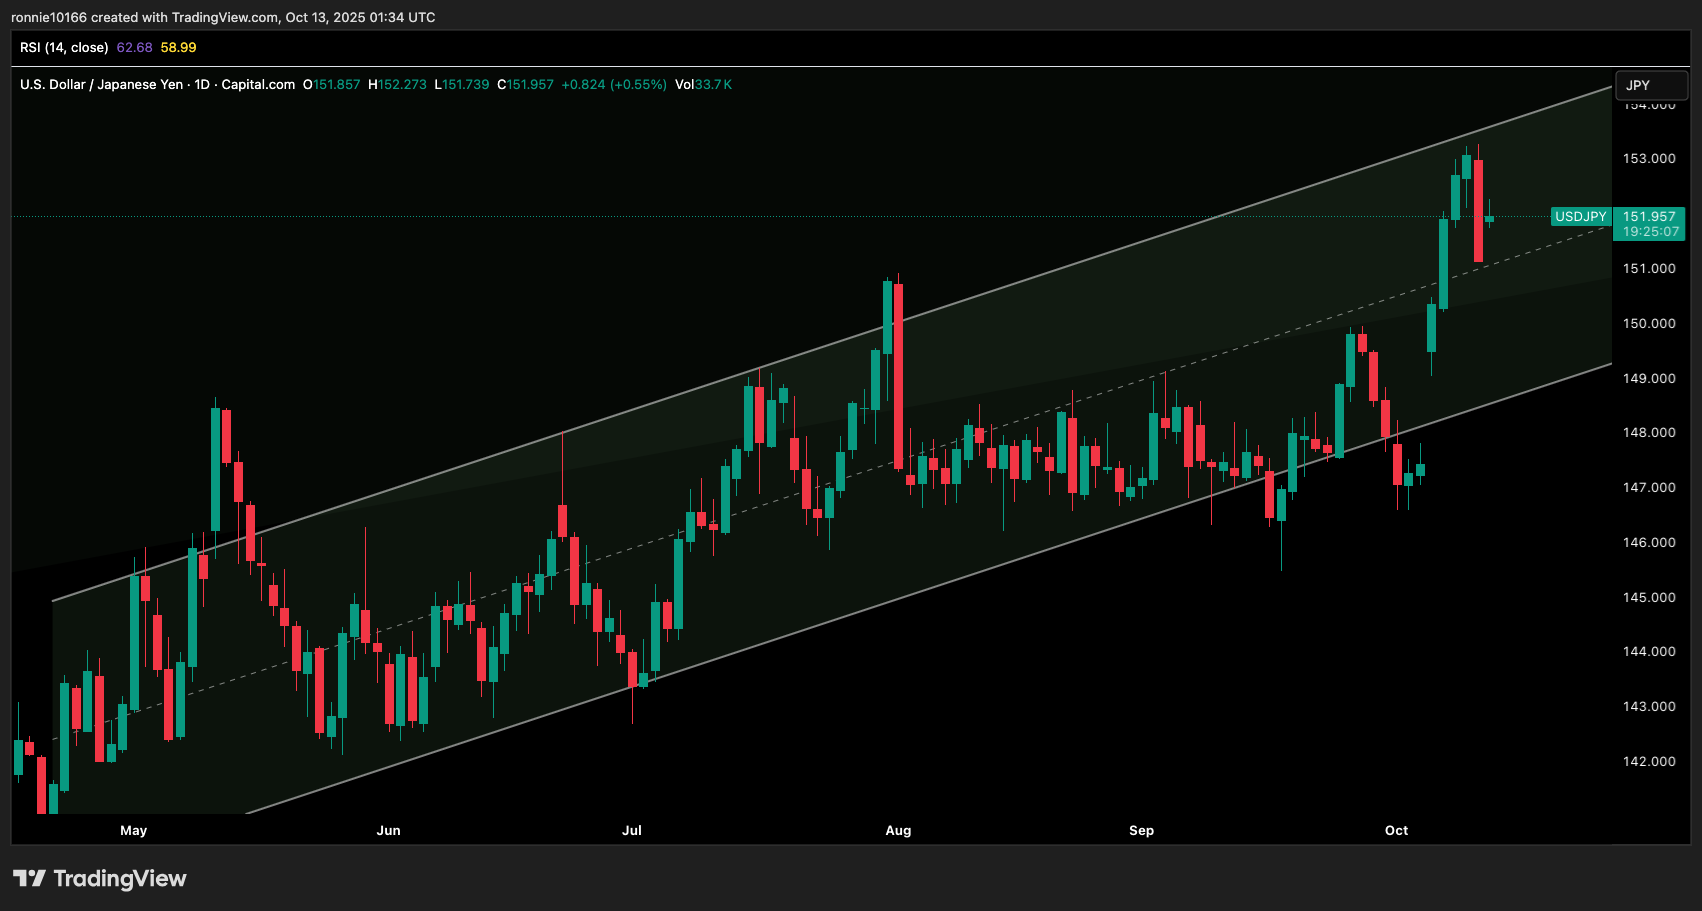The width and height of the screenshot is (1702, 911).
Task: Select the Open value O151.857
Action: coord(331,85)
